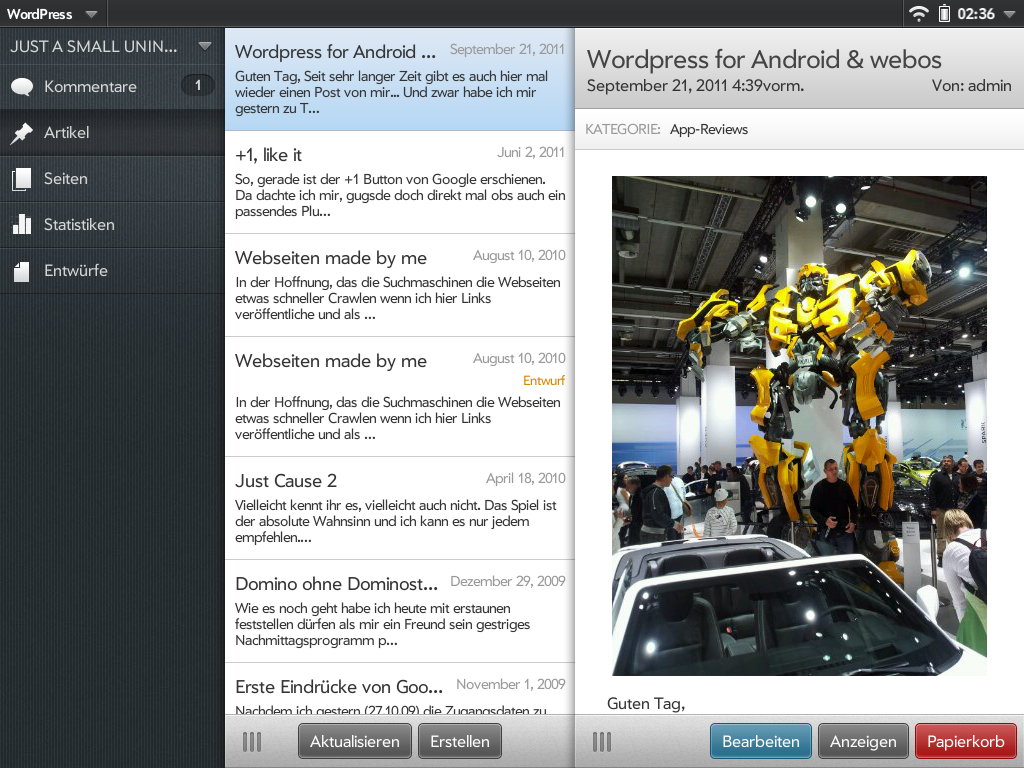
Task: Click the battery status icon
Action: 944,13
